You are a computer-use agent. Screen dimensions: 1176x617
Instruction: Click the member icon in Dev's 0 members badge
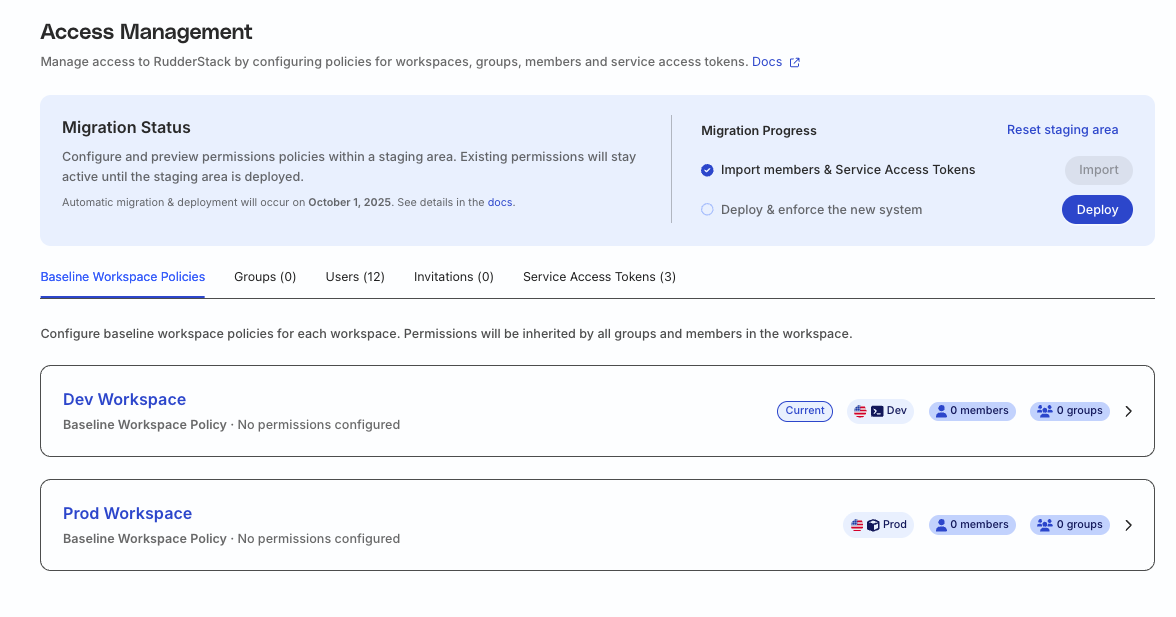click(x=941, y=410)
